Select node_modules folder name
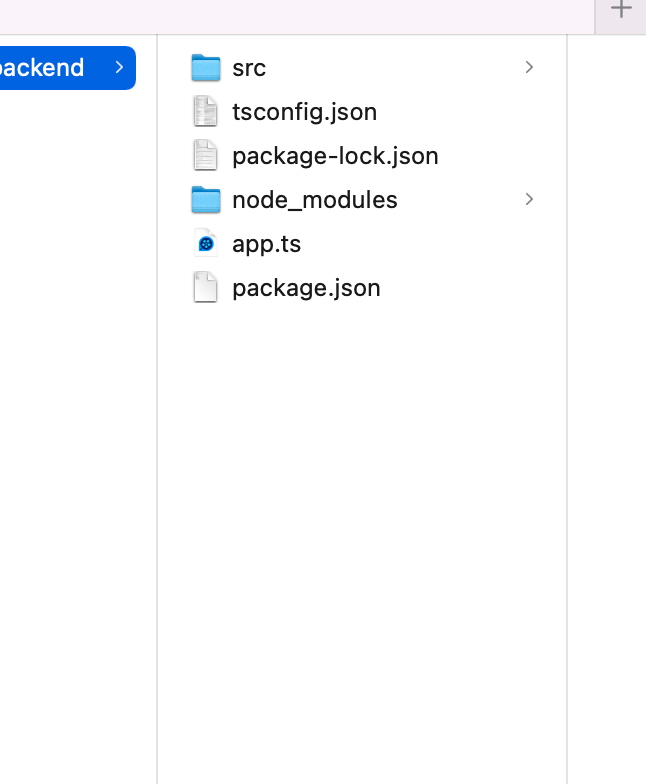Image resolution: width=646 pixels, height=784 pixels. coord(314,200)
